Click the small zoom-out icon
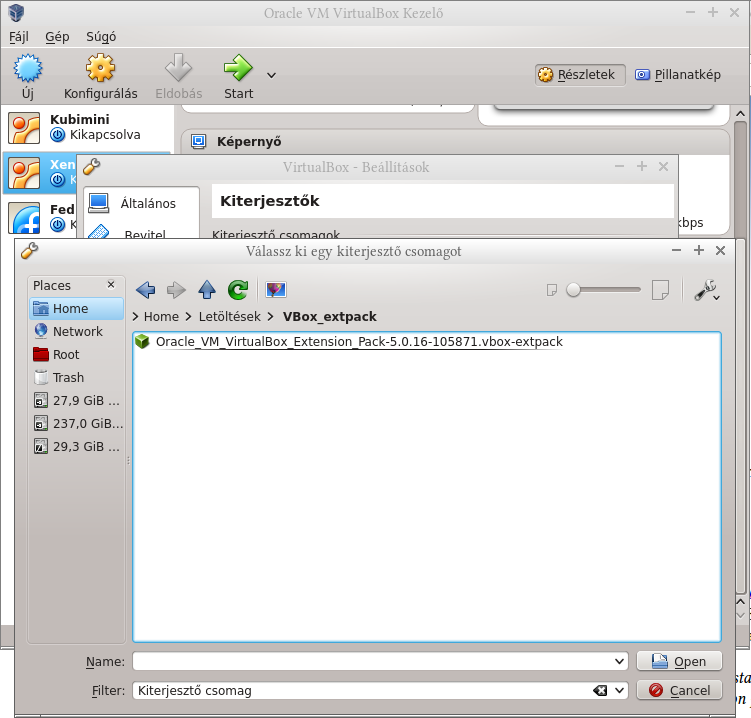This screenshot has height=718, width=751. 552,290
